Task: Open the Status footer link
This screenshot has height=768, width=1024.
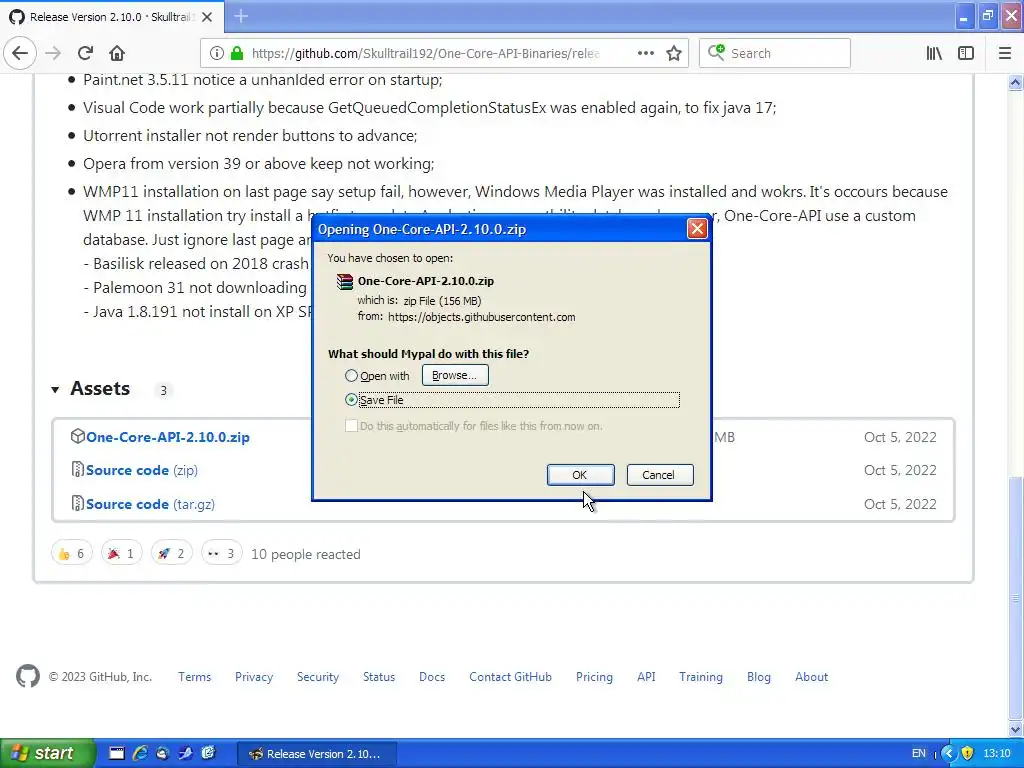Action: point(379,677)
